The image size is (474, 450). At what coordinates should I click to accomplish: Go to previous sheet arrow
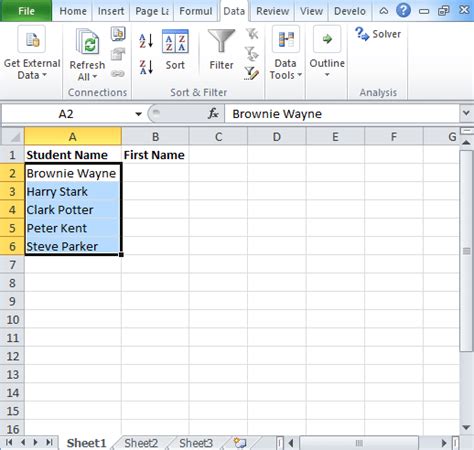tap(23, 443)
